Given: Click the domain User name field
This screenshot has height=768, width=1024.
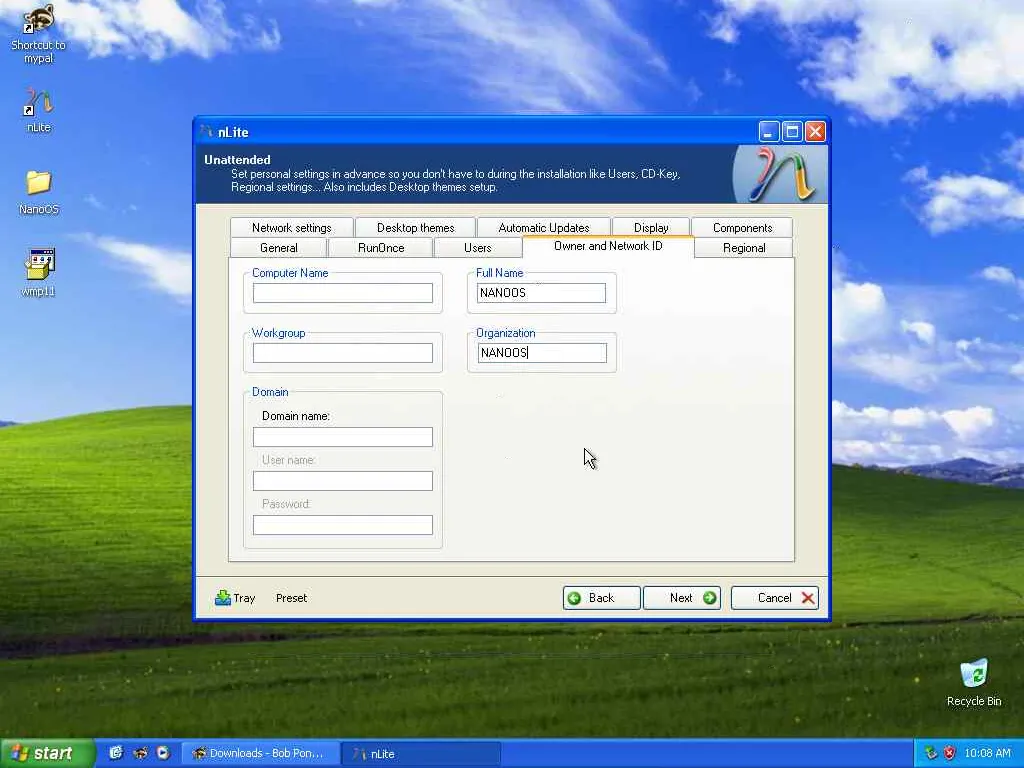Looking at the screenshot, I should click(343, 481).
